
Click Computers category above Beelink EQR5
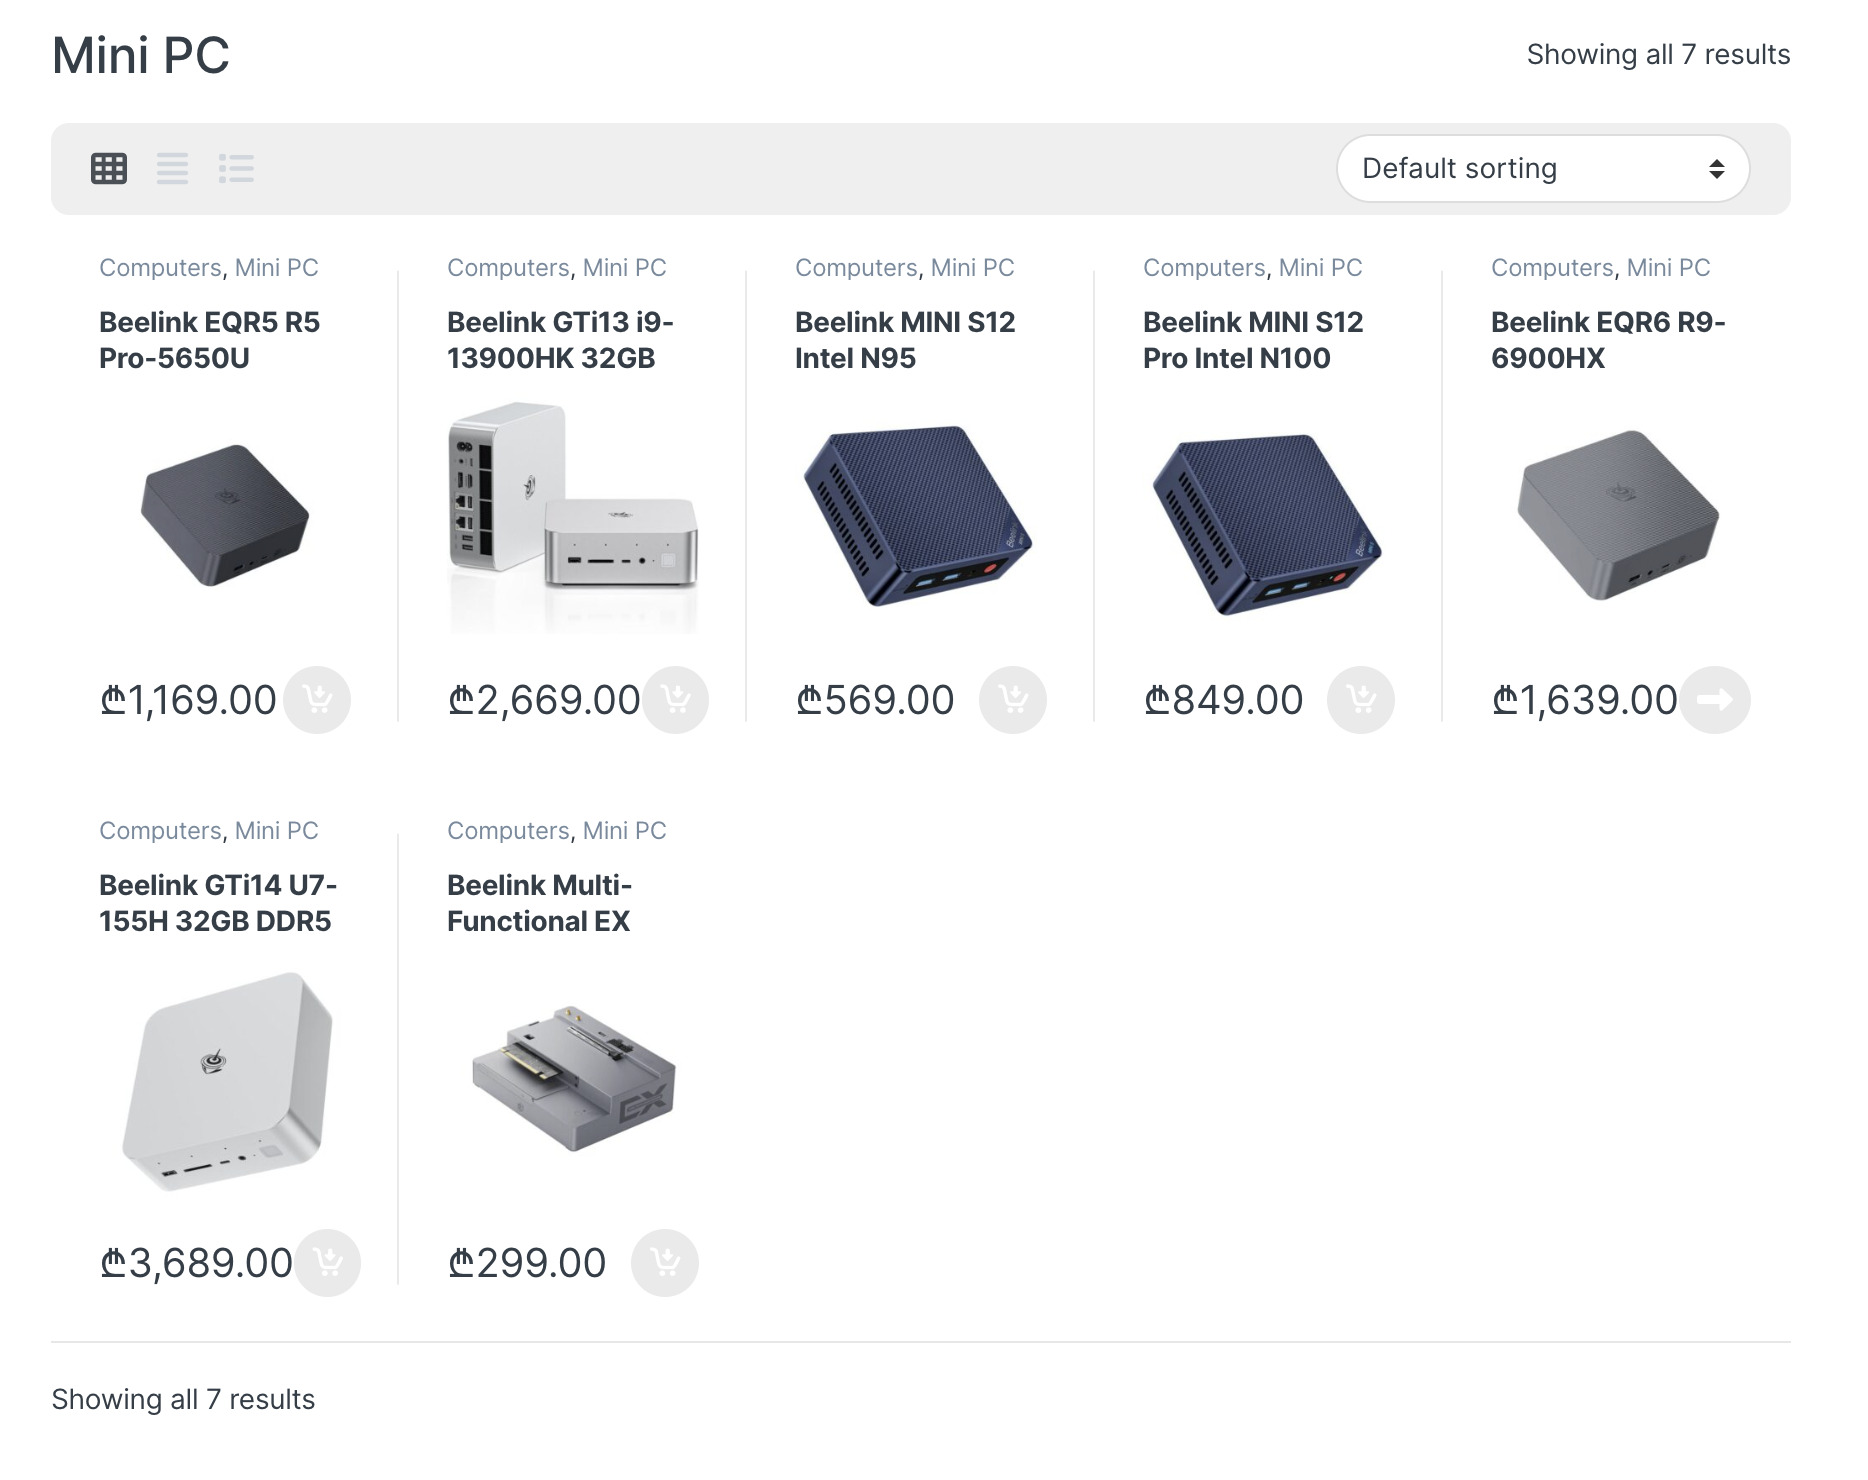tap(160, 268)
